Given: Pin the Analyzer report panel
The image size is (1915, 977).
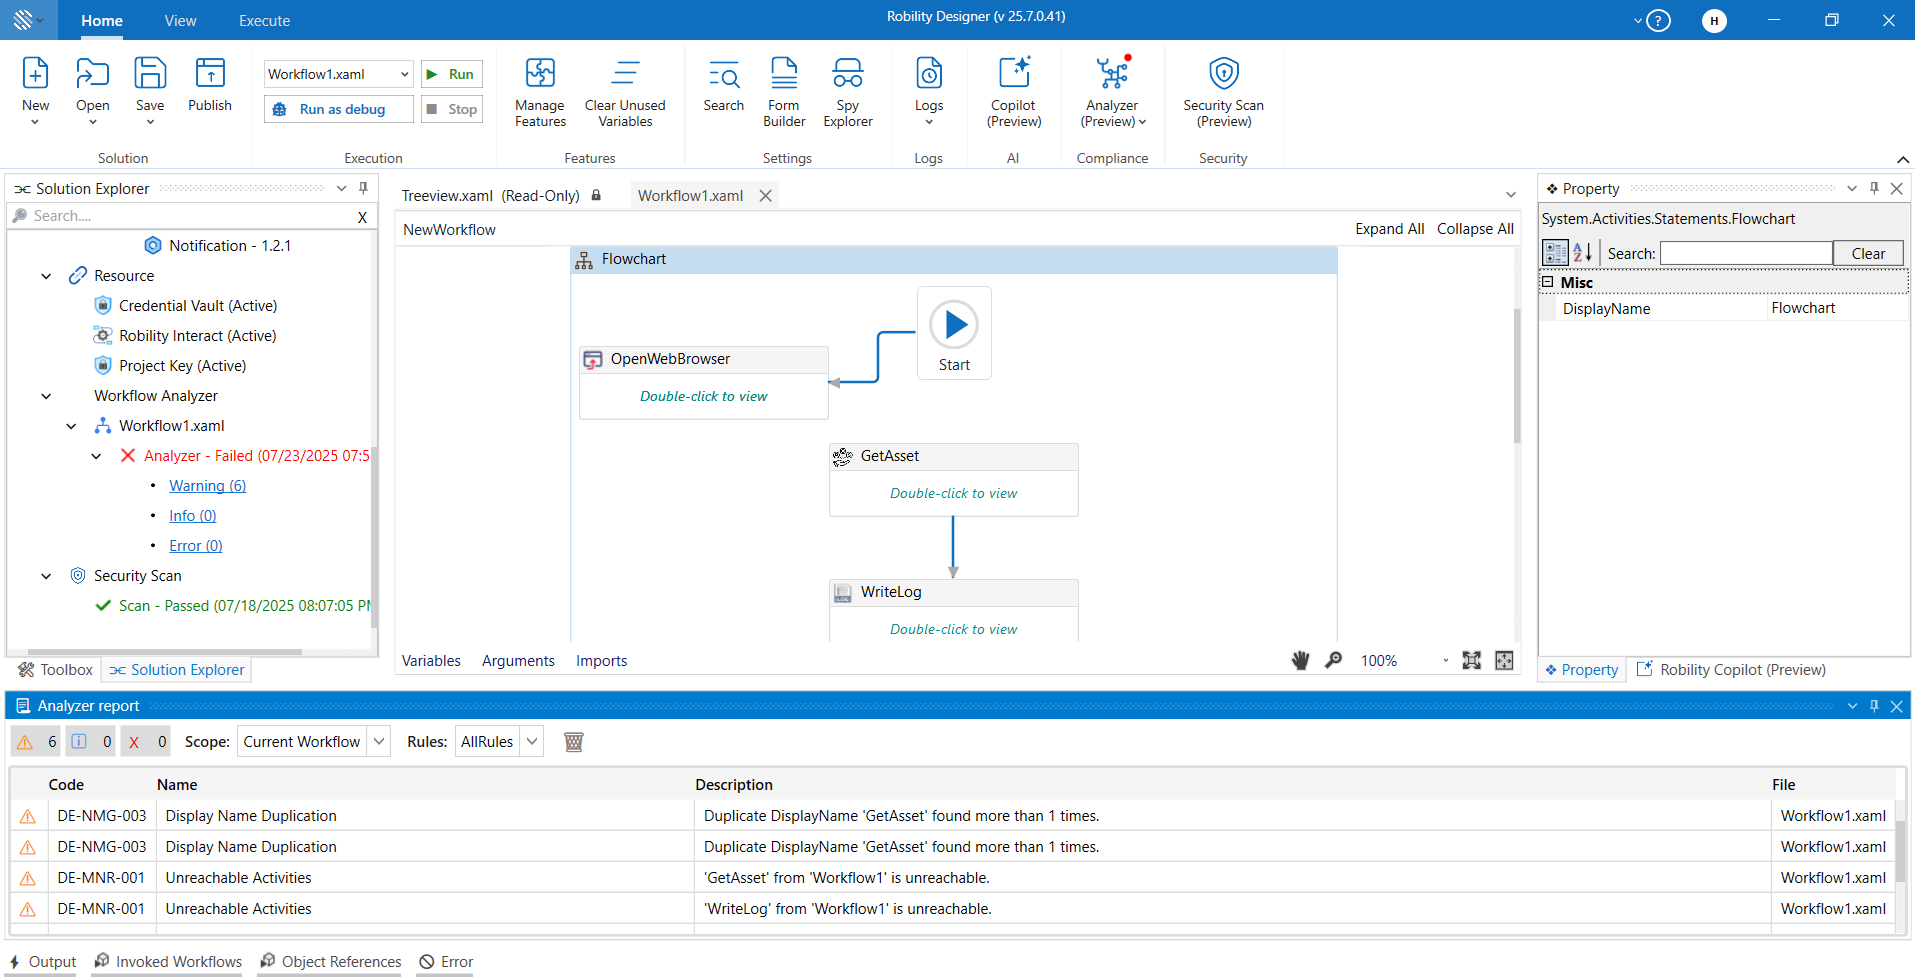Looking at the screenshot, I should [1874, 706].
